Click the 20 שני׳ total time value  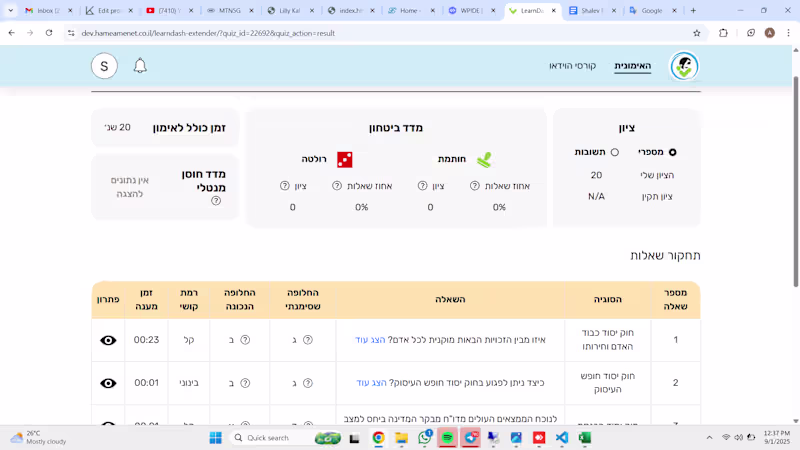tap(117, 128)
